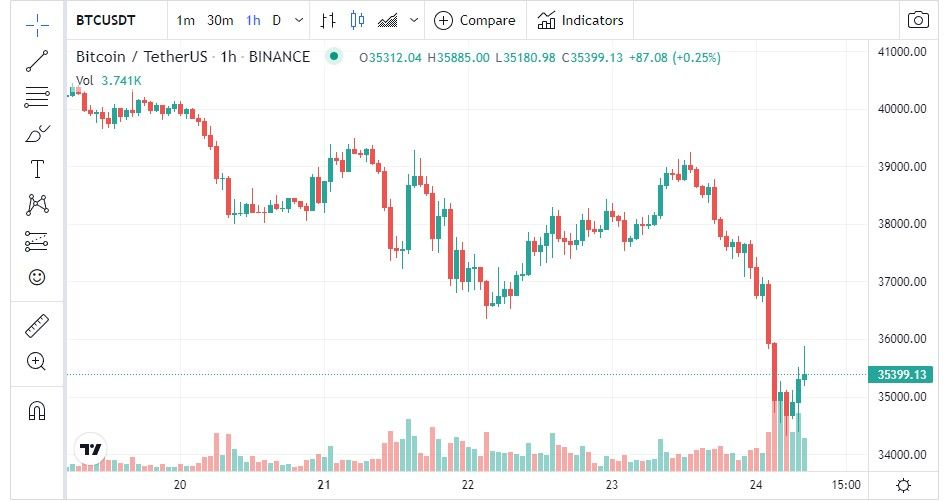Screen dimensions: 948x501
Task: Open the Compare symbol dialog
Action: click(475, 21)
